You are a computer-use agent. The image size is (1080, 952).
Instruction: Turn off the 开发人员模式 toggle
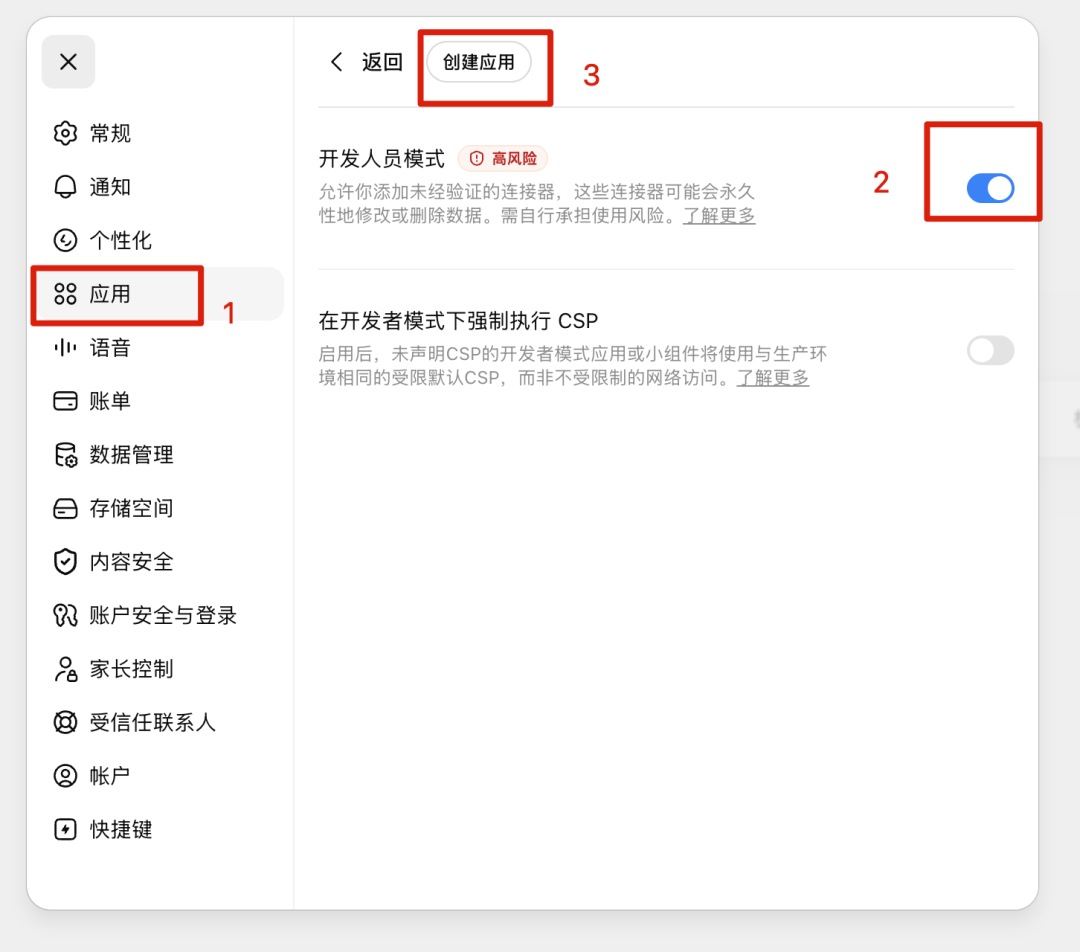click(x=990, y=188)
